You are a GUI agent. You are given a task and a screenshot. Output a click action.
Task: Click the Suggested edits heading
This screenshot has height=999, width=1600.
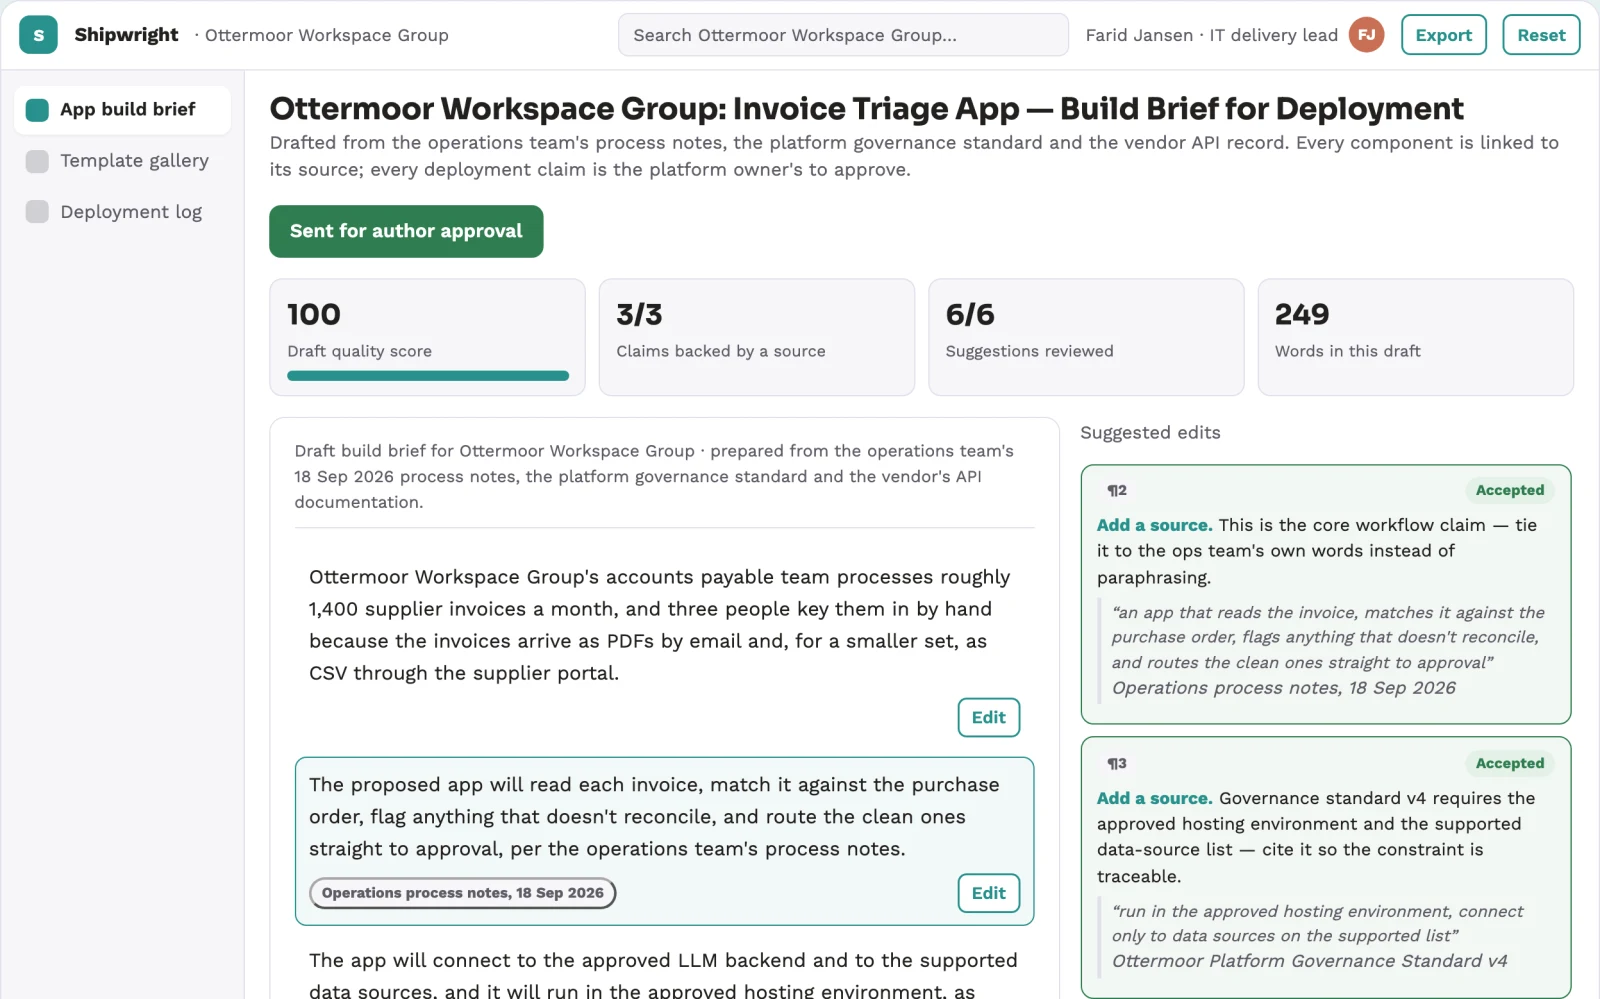[1150, 433]
